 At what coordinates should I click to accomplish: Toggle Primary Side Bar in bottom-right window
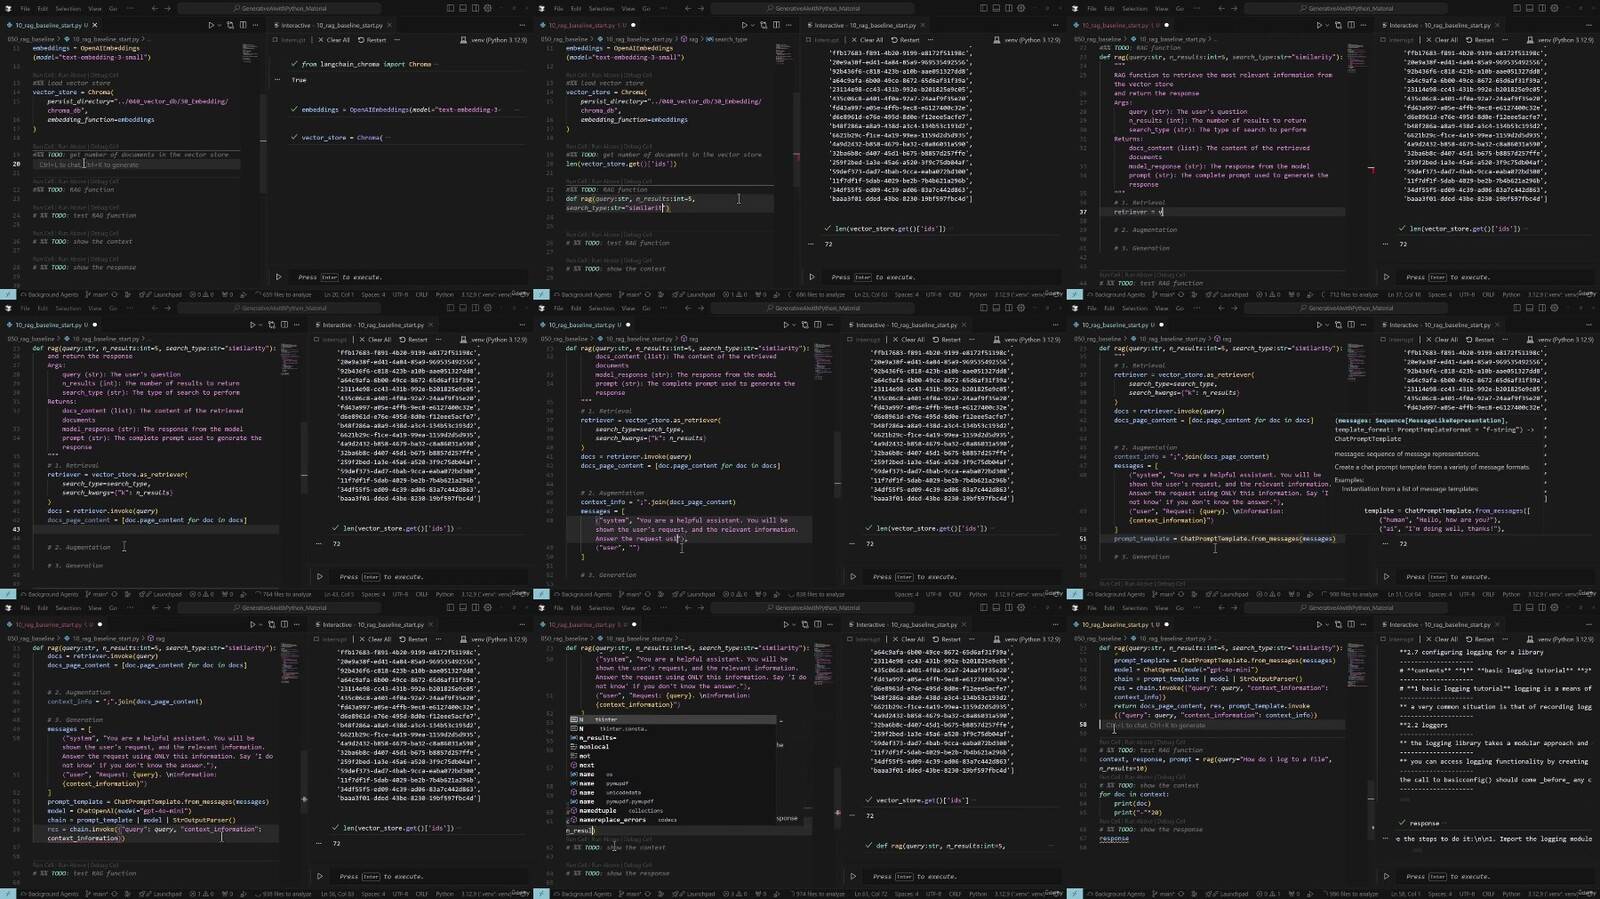[x=1518, y=607]
